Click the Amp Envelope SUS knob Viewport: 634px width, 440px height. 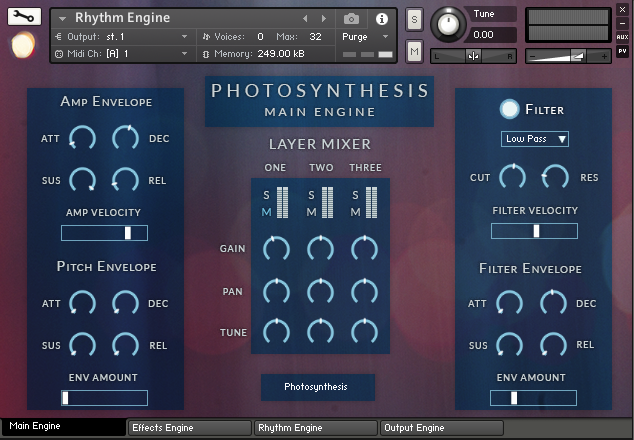click(x=82, y=180)
